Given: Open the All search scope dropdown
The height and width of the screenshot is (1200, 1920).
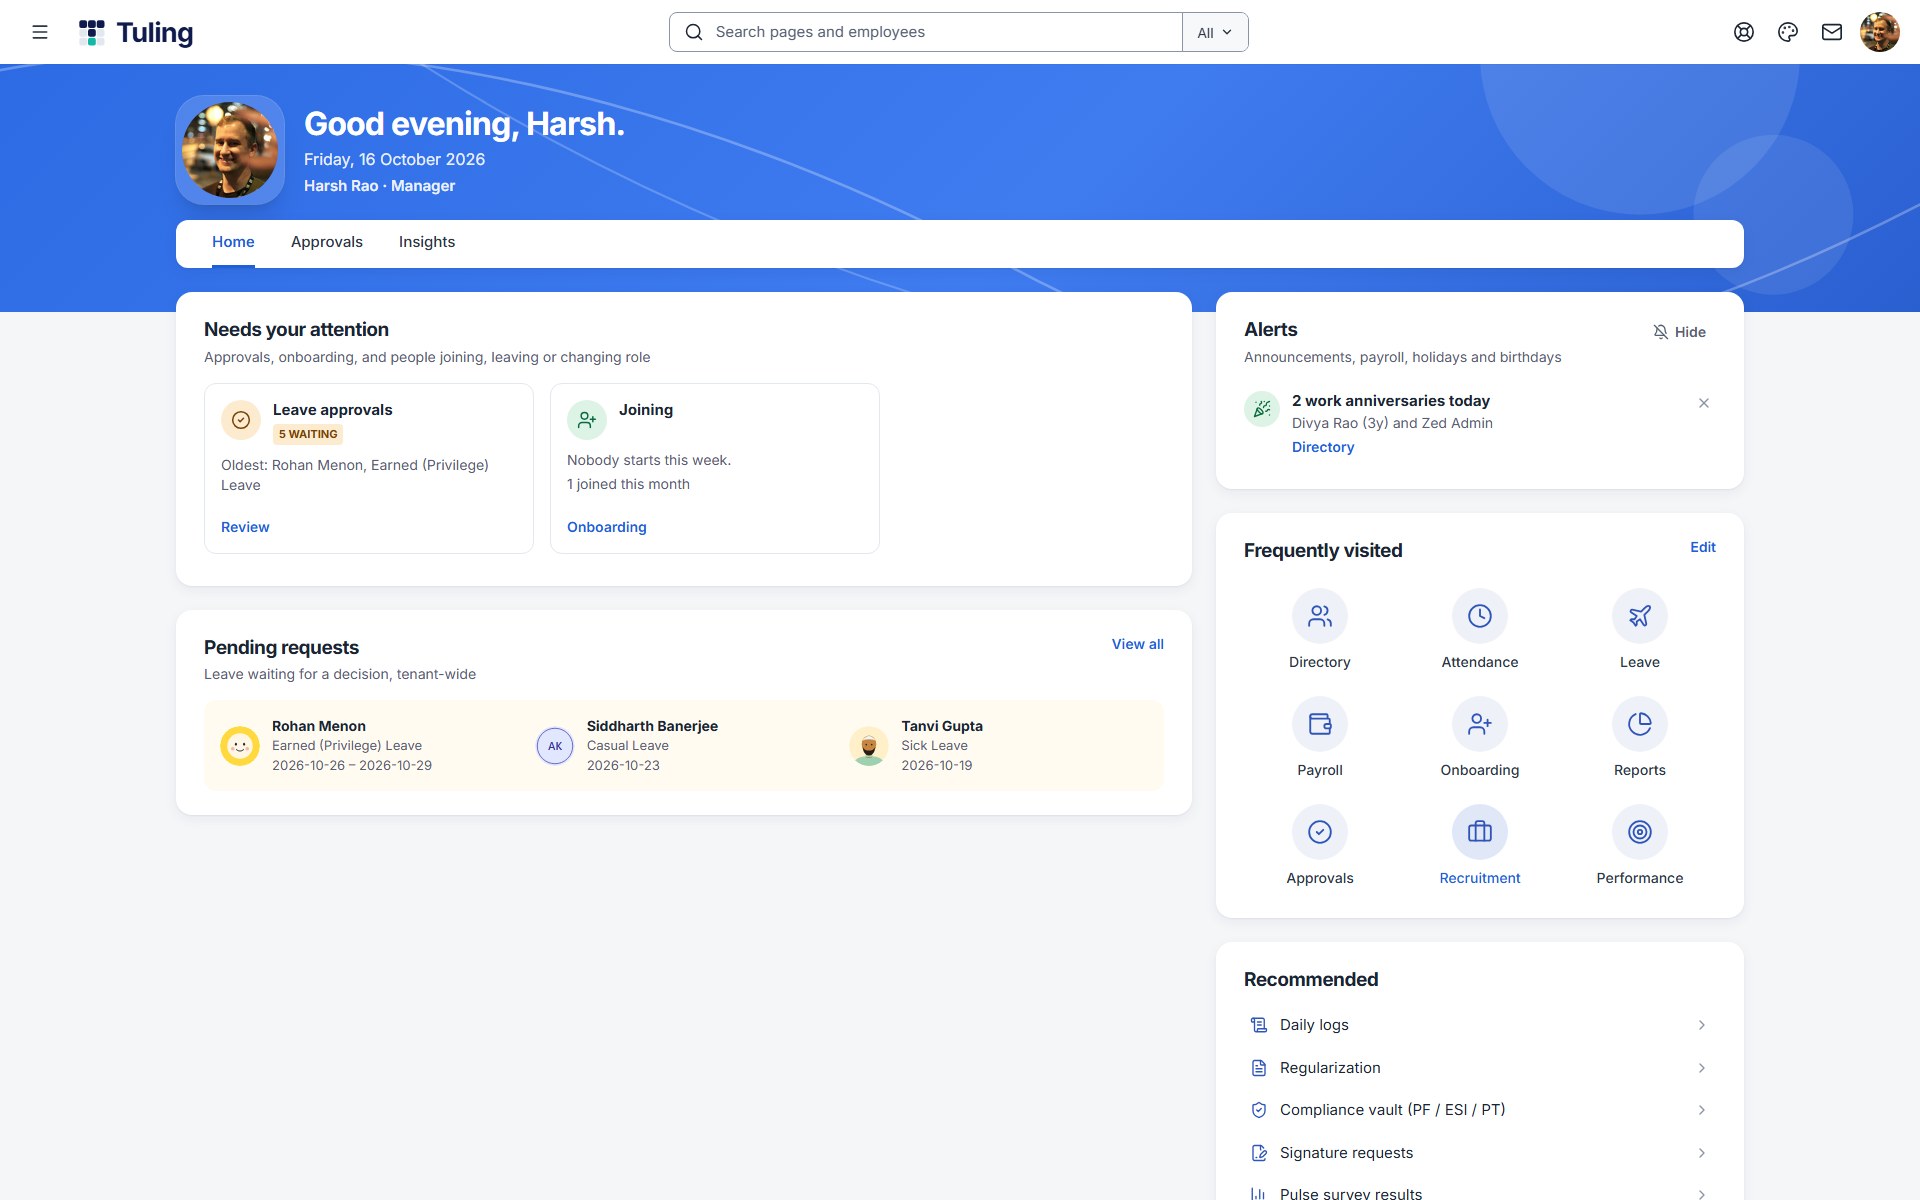Looking at the screenshot, I should click(x=1215, y=32).
